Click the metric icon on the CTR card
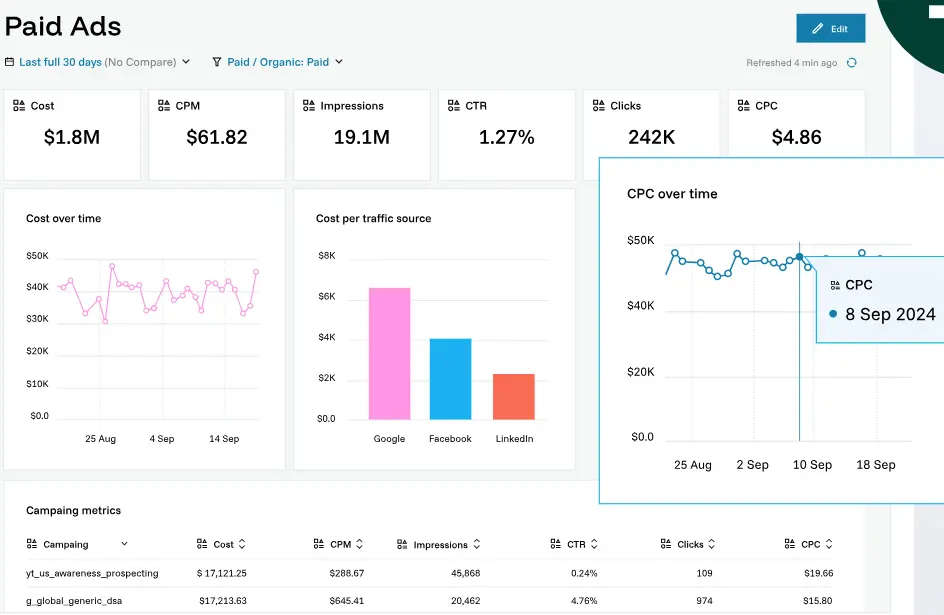The width and height of the screenshot is (944, 615). [x=454, y=106]
